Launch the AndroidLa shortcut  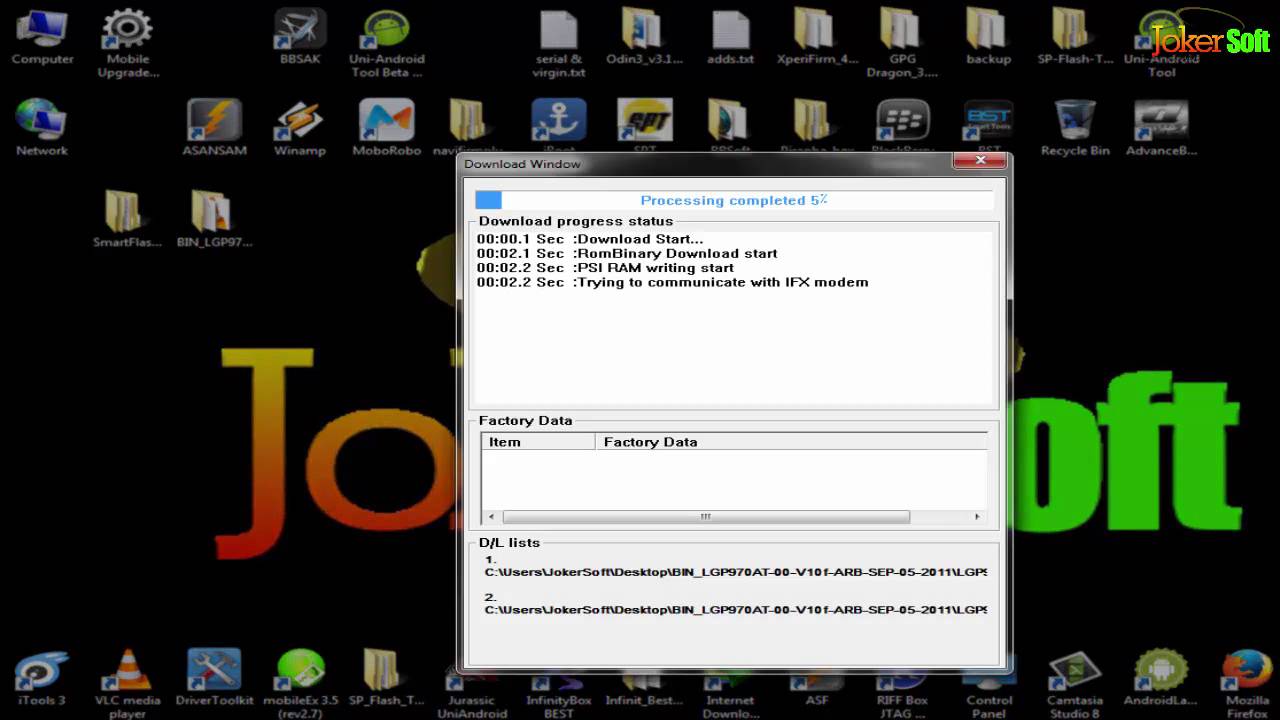1161,677
